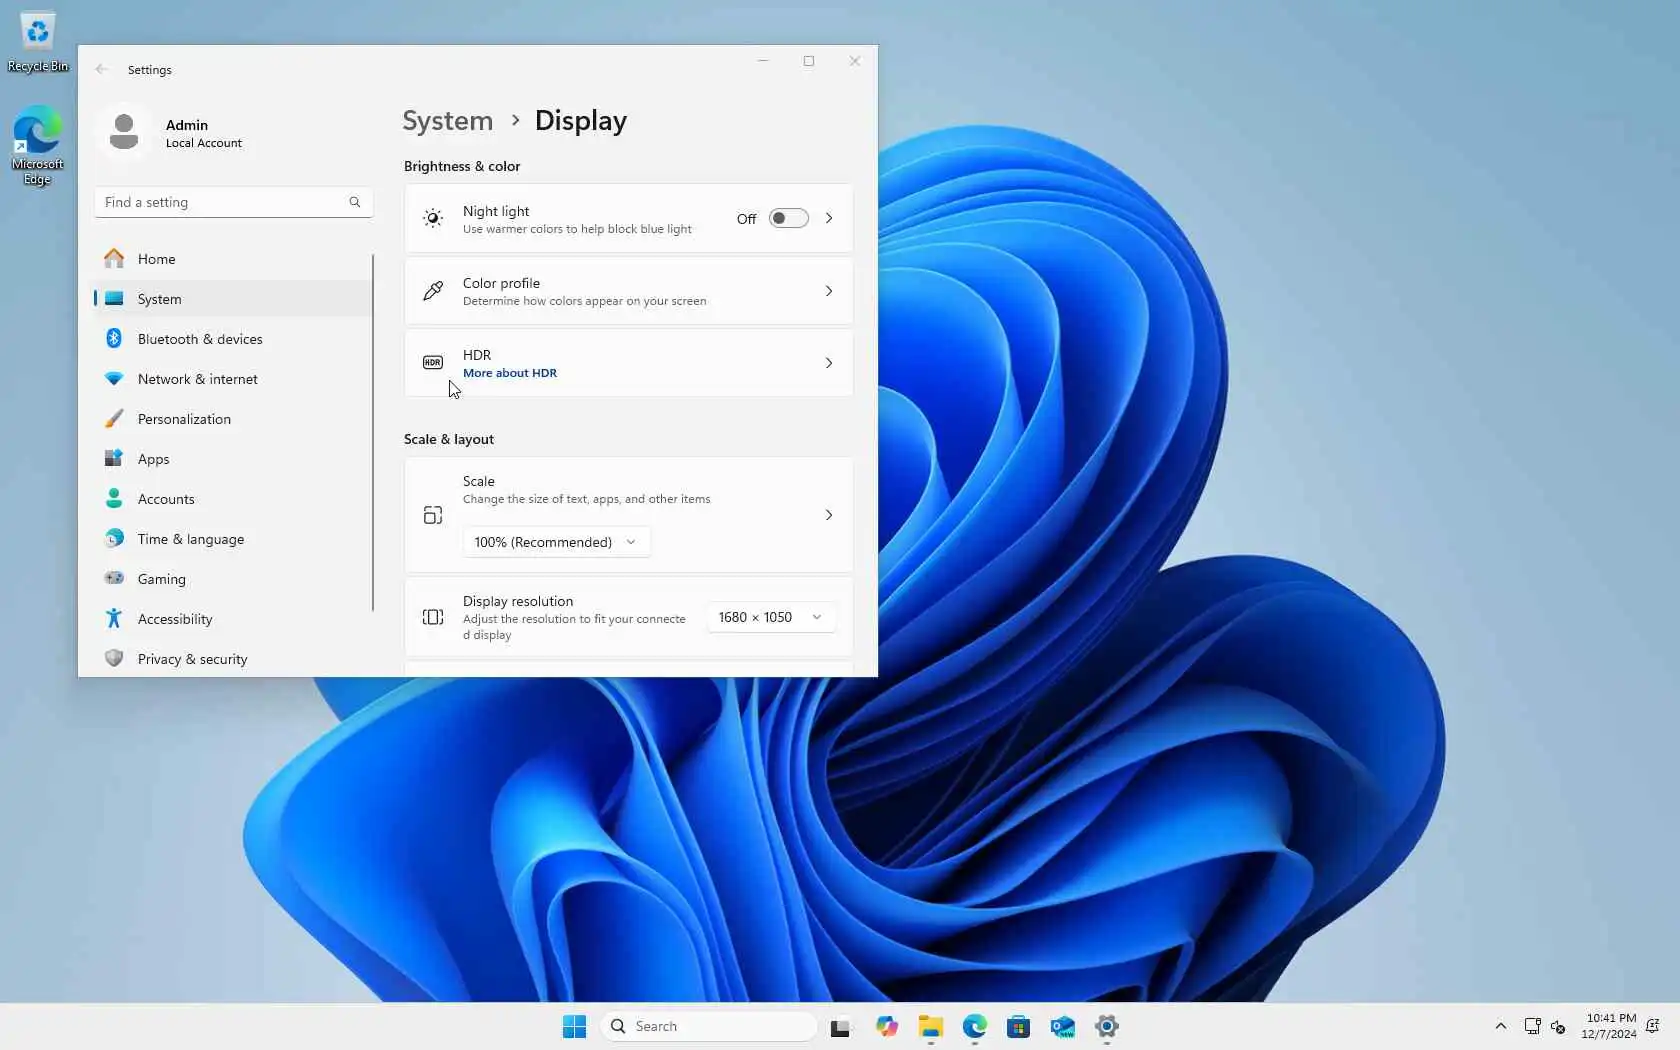Click the Color profile label
Screen dimensions: 1680x1050
501,283
